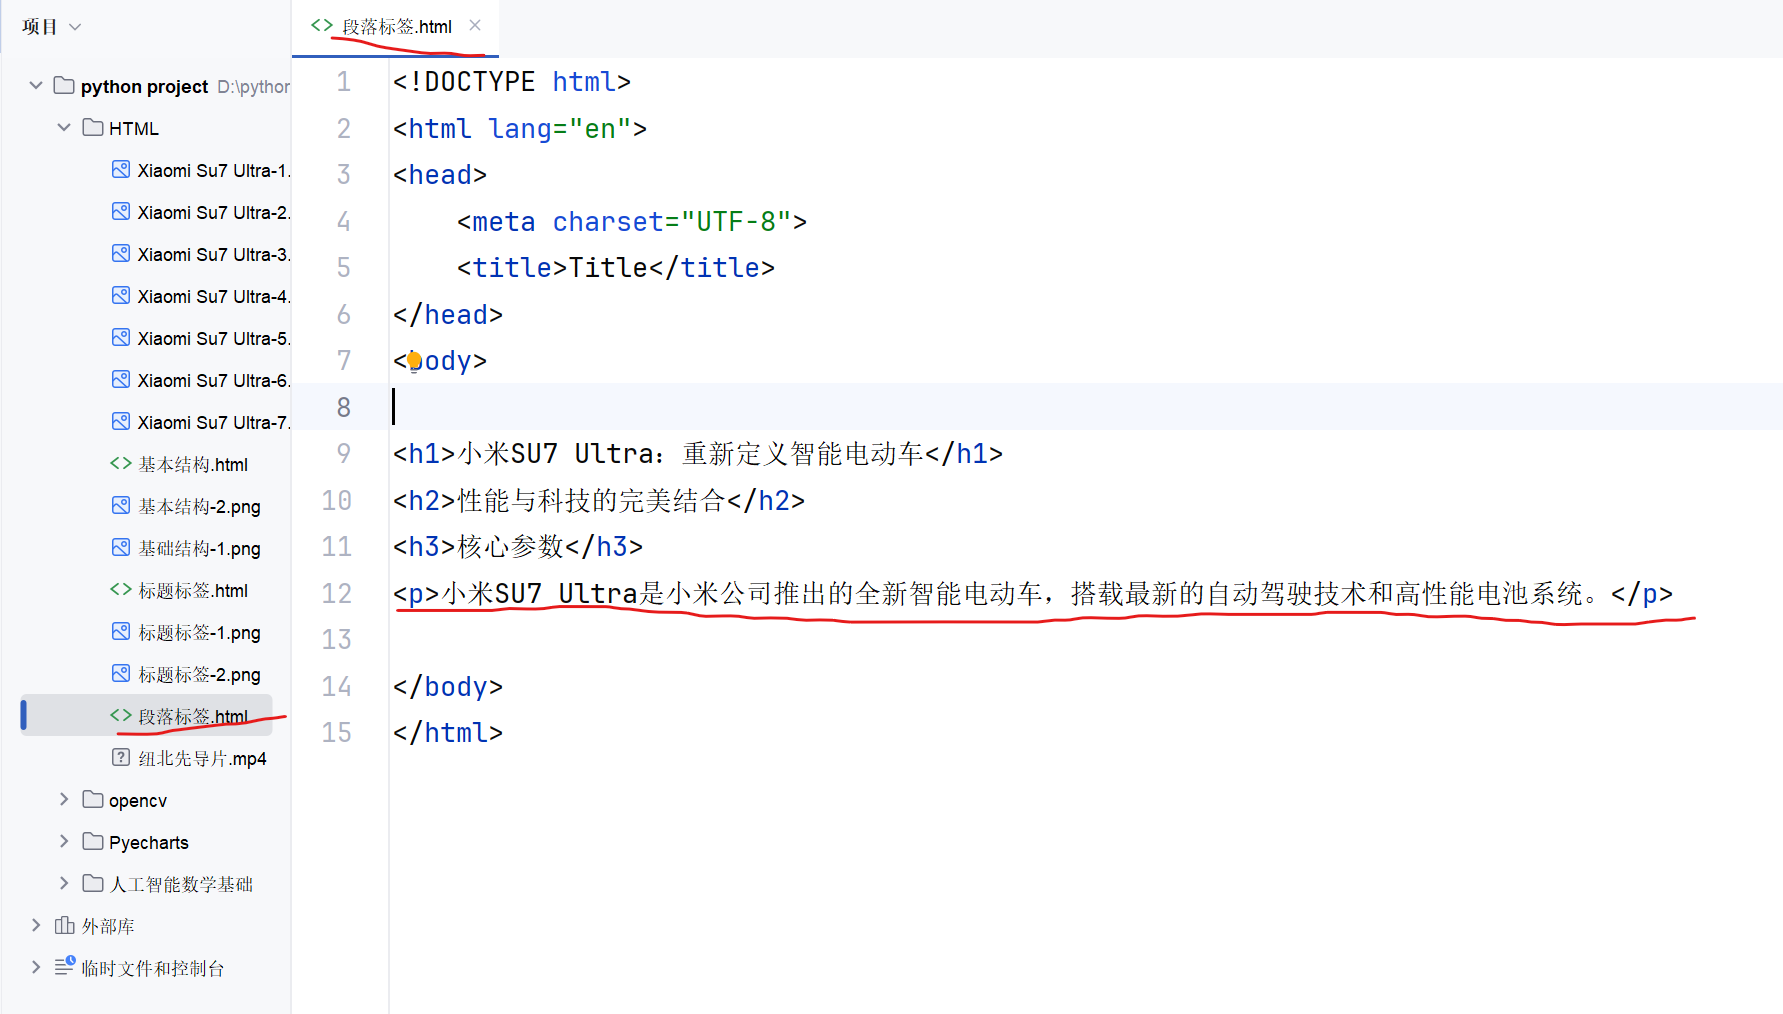Click image icon of Xiaomi Su7 Ultra-6
Screen dimensions: 1783x1014
121,380
